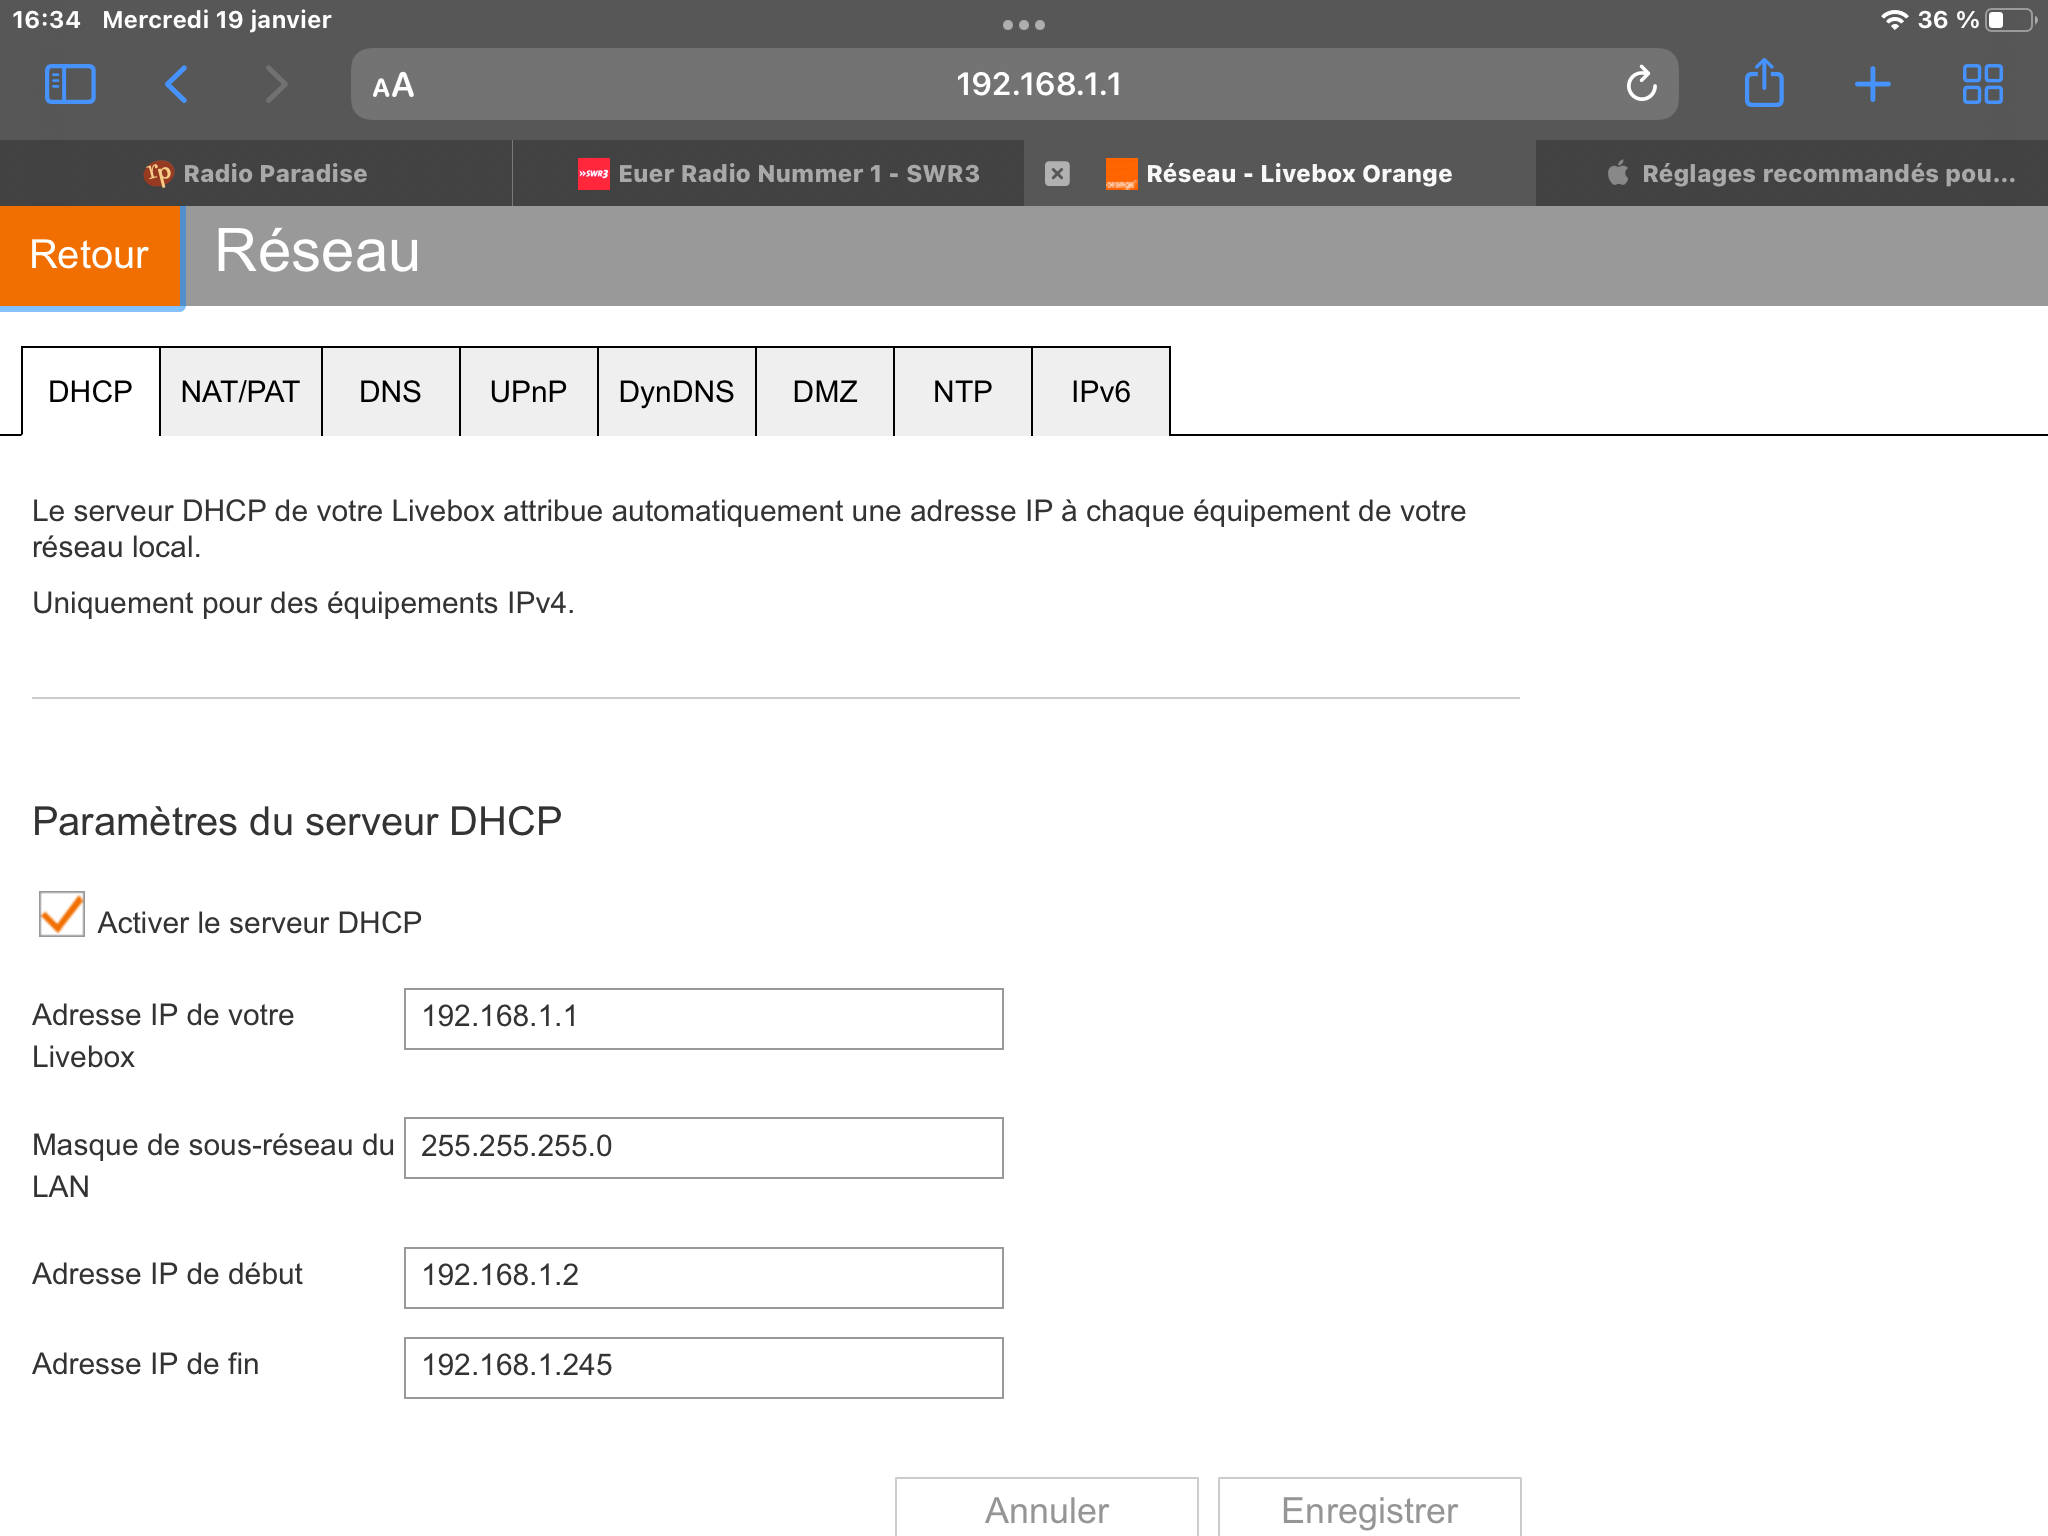This screenshot has width=2048, height=1536.
Task: Click the Enregistrer button
Action: (x=1369, y=1508)
